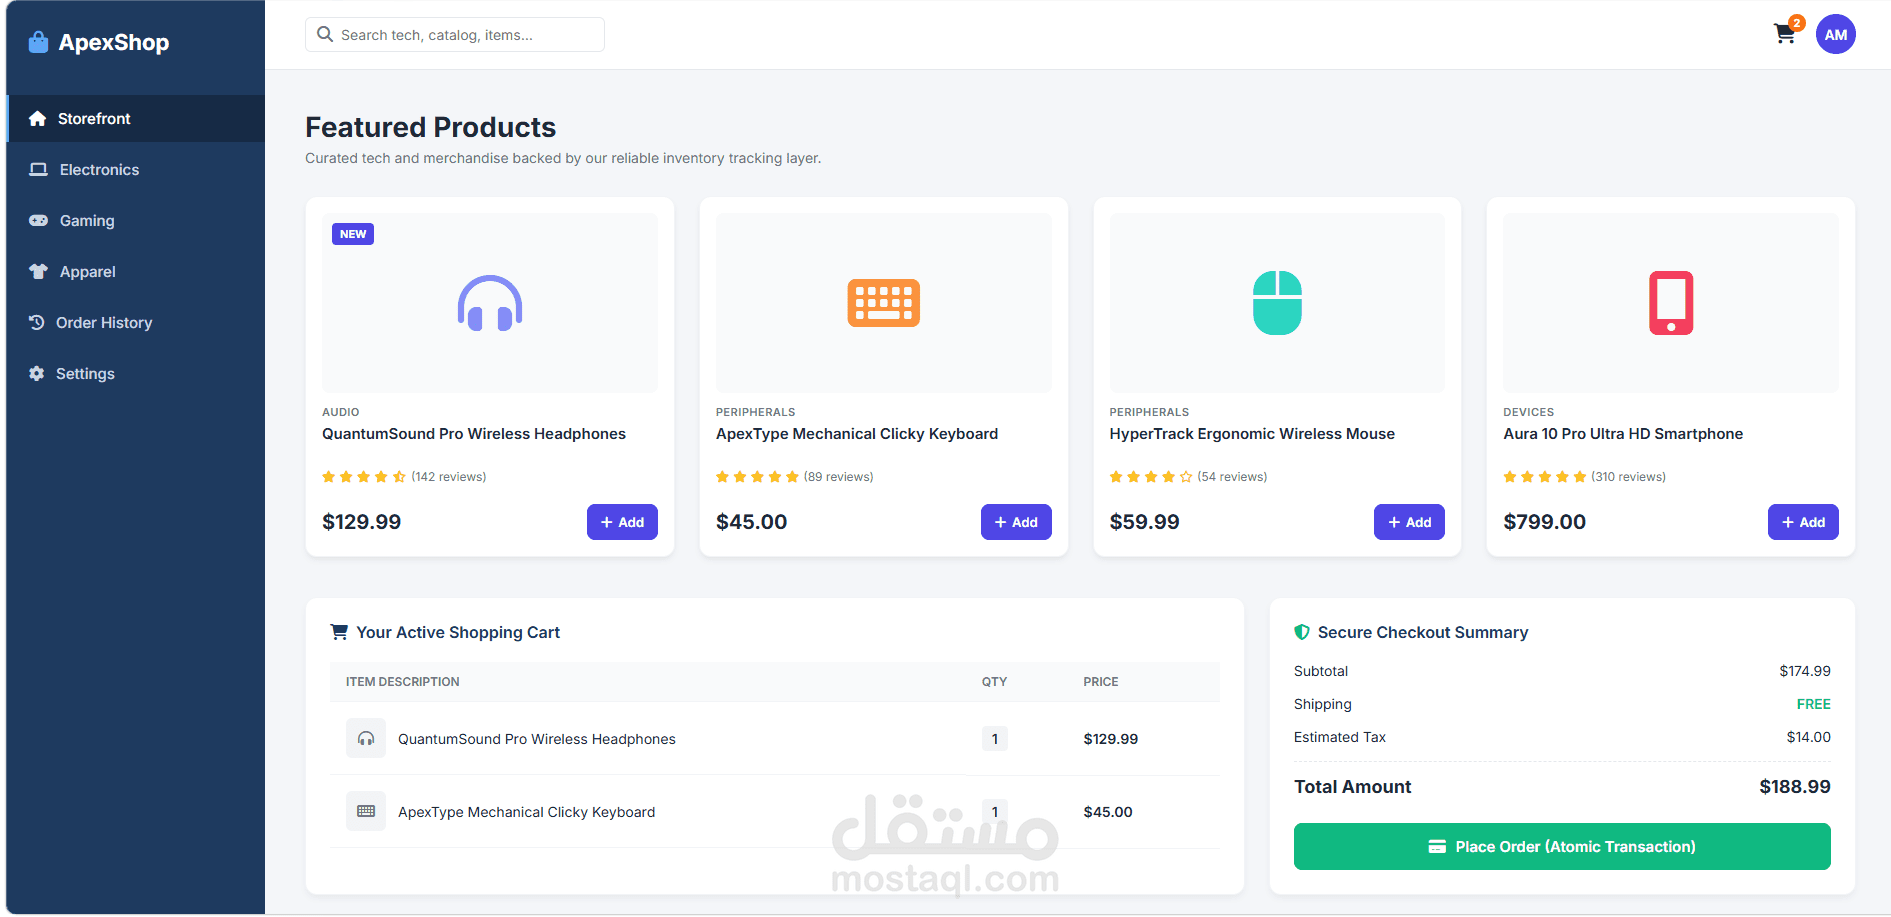Click the Order History clock icon
The height and width of the screenshot is (917, 1891).
tap(37, 322)
